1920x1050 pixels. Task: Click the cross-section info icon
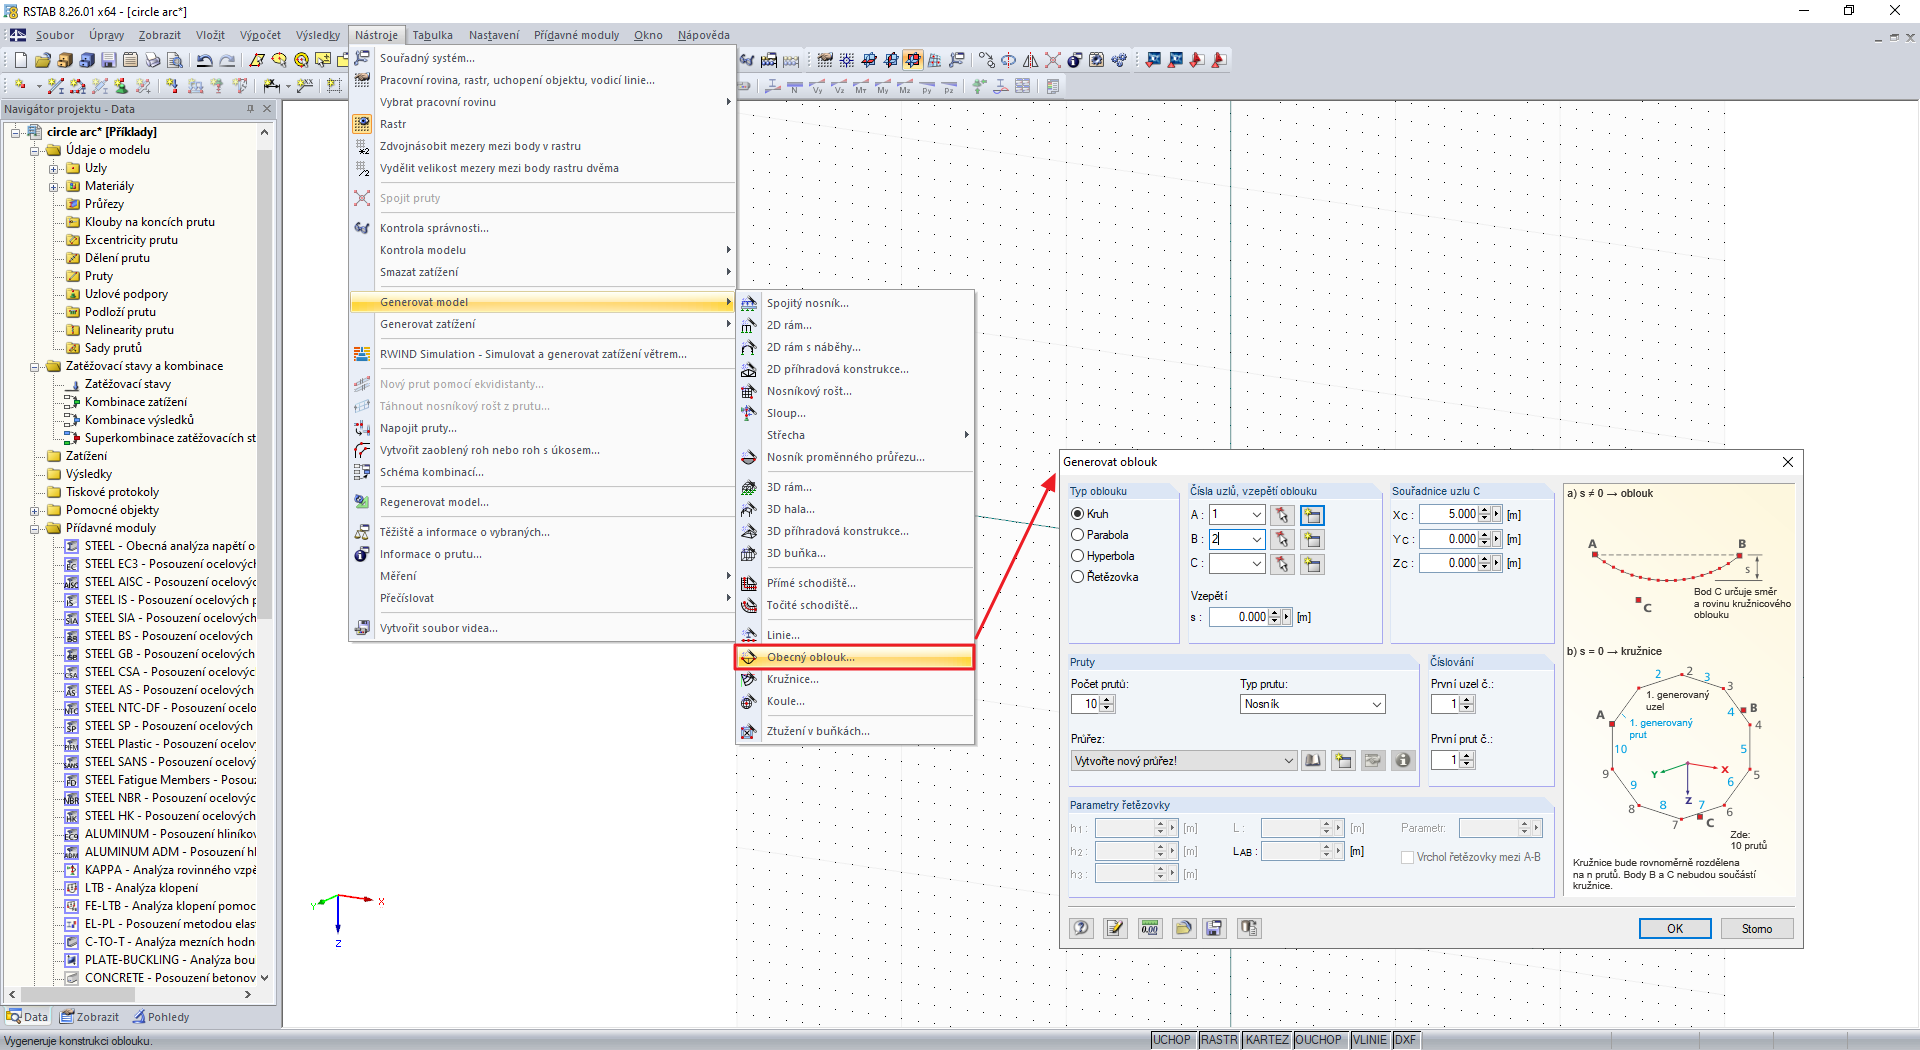point(1403,761)
